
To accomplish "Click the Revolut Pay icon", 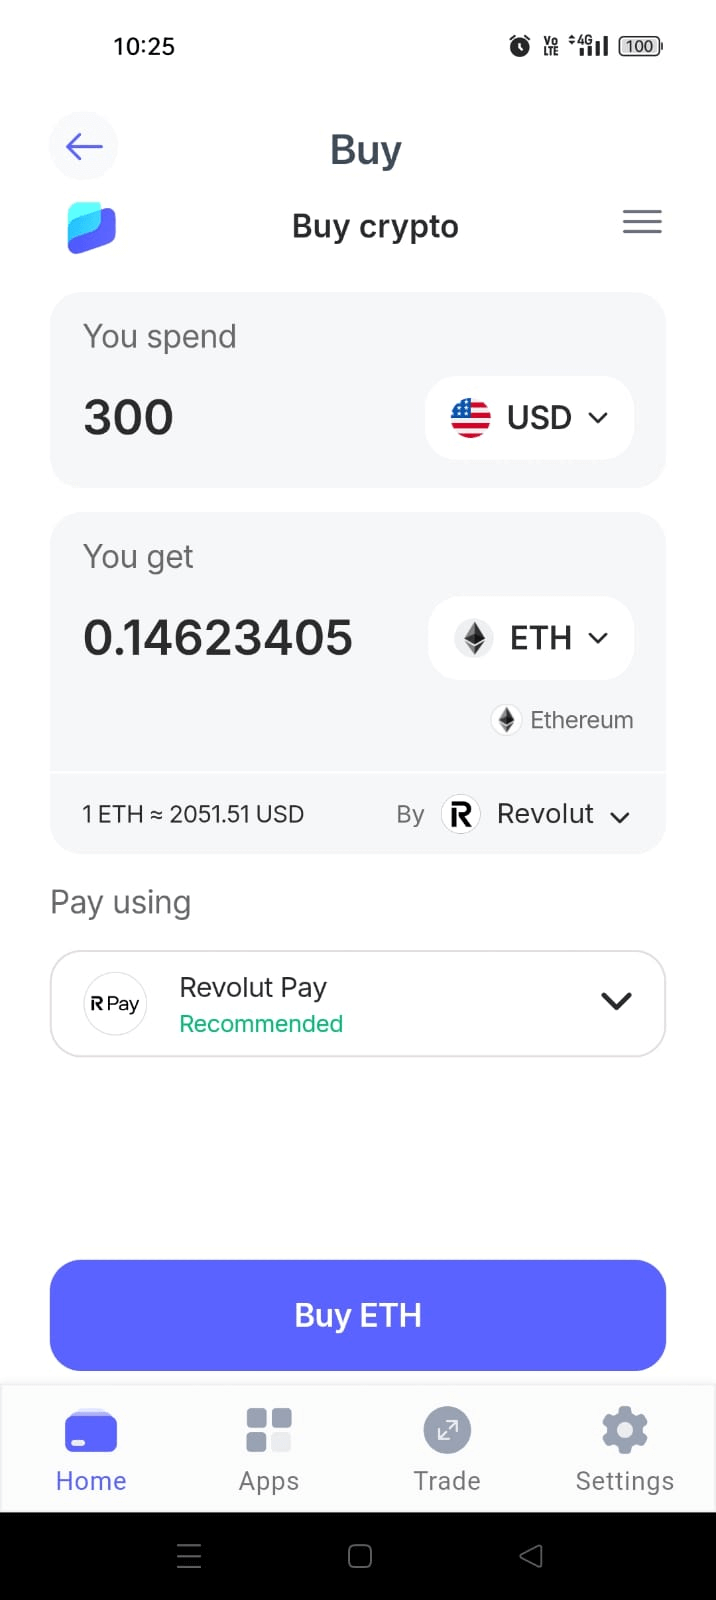I will 115,1003.
